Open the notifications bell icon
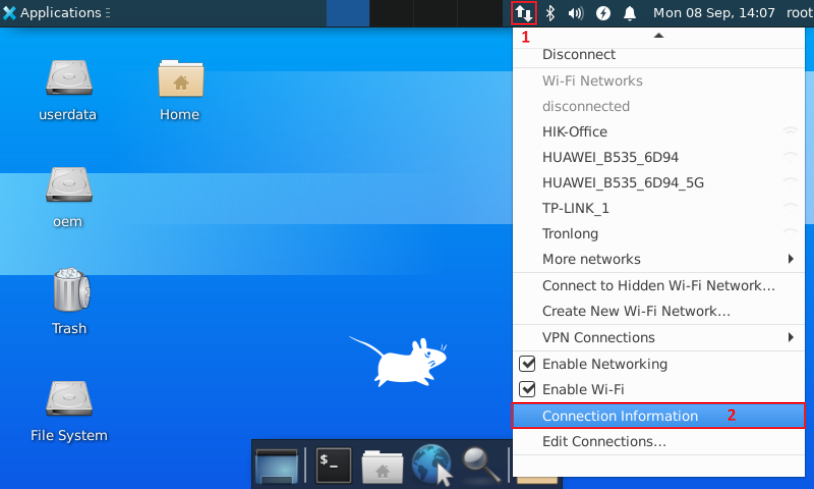Image resolution: width=814 pixels, height=489 pixels. (x=630, y=13)
